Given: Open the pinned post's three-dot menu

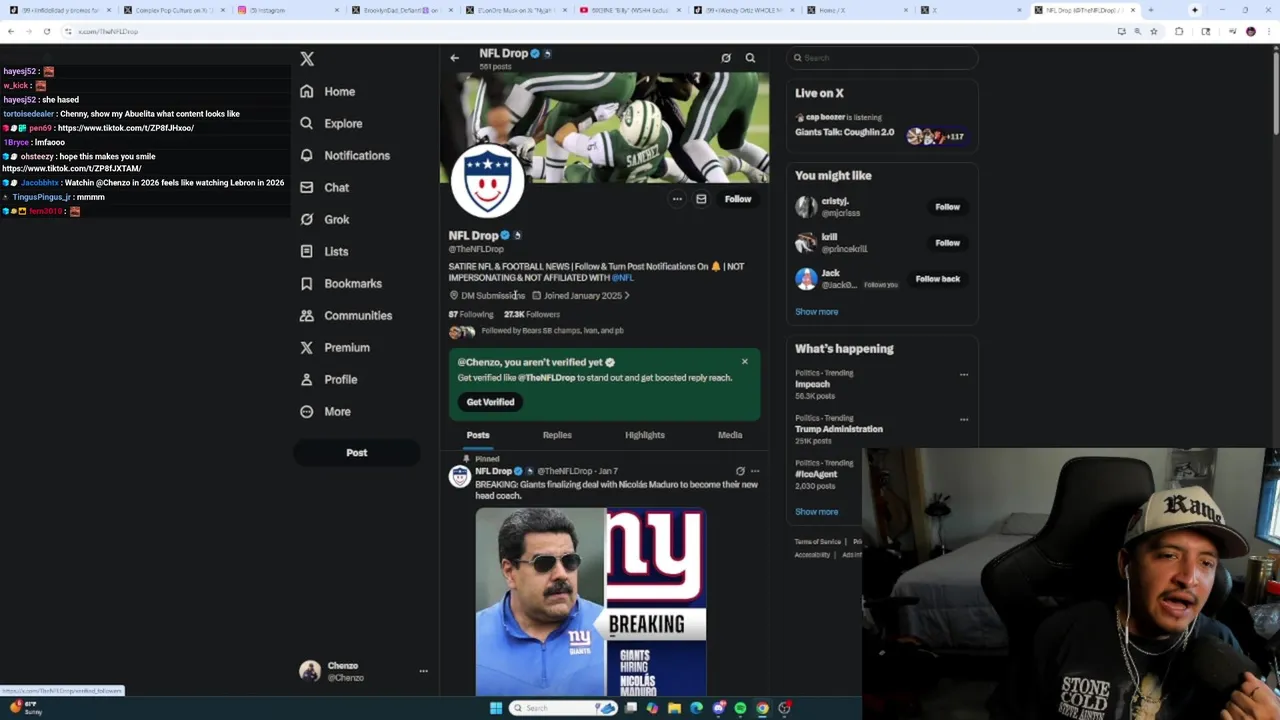Looking at the screenshot, I should [x=755, y=471].
